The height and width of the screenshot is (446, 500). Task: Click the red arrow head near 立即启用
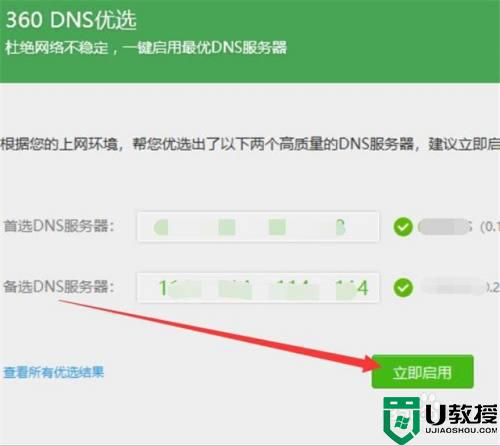click(372, 364)
